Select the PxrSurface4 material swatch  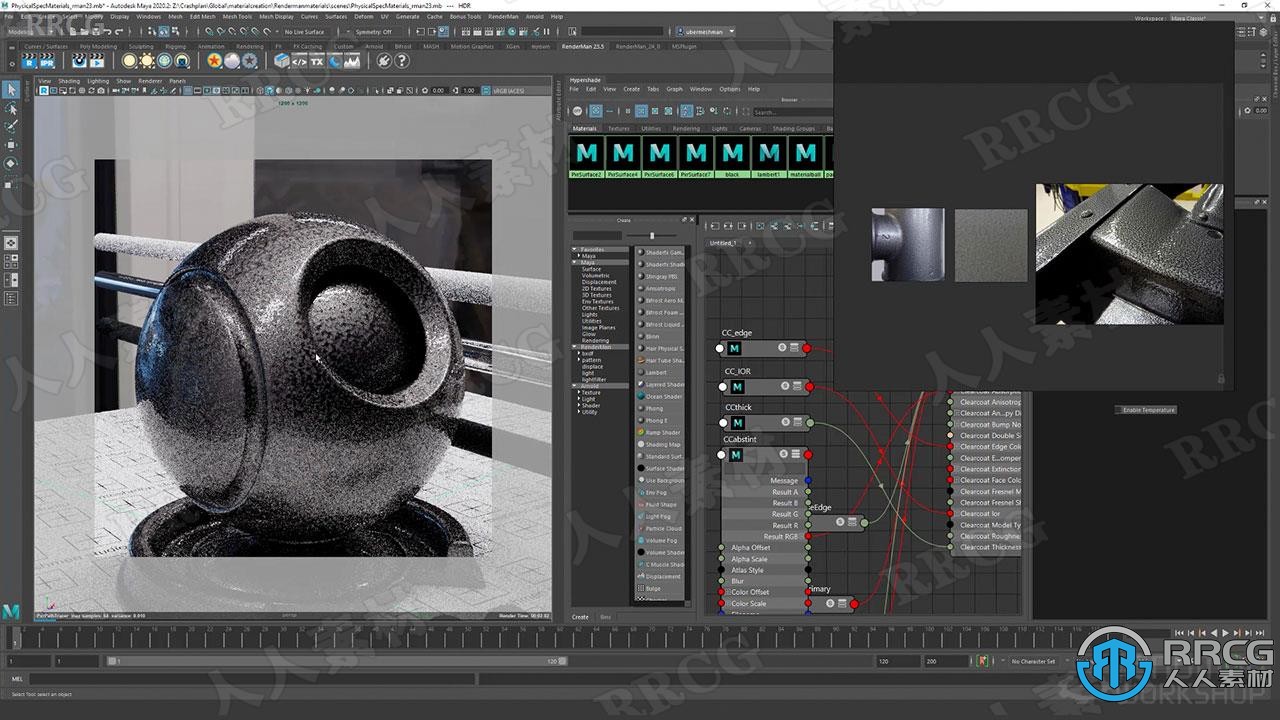point(623,159)
